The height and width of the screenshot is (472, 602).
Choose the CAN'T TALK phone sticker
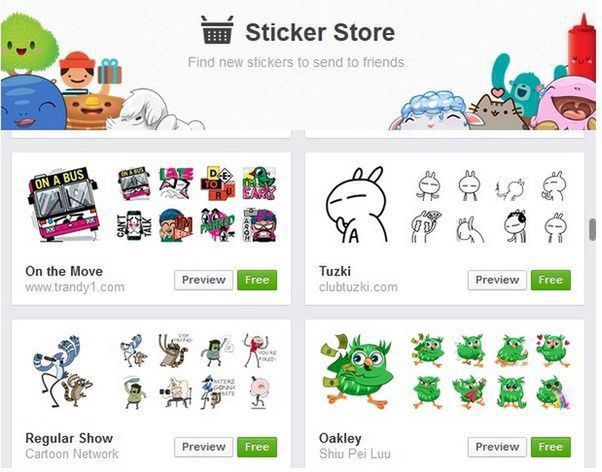(x=134, y=225)
